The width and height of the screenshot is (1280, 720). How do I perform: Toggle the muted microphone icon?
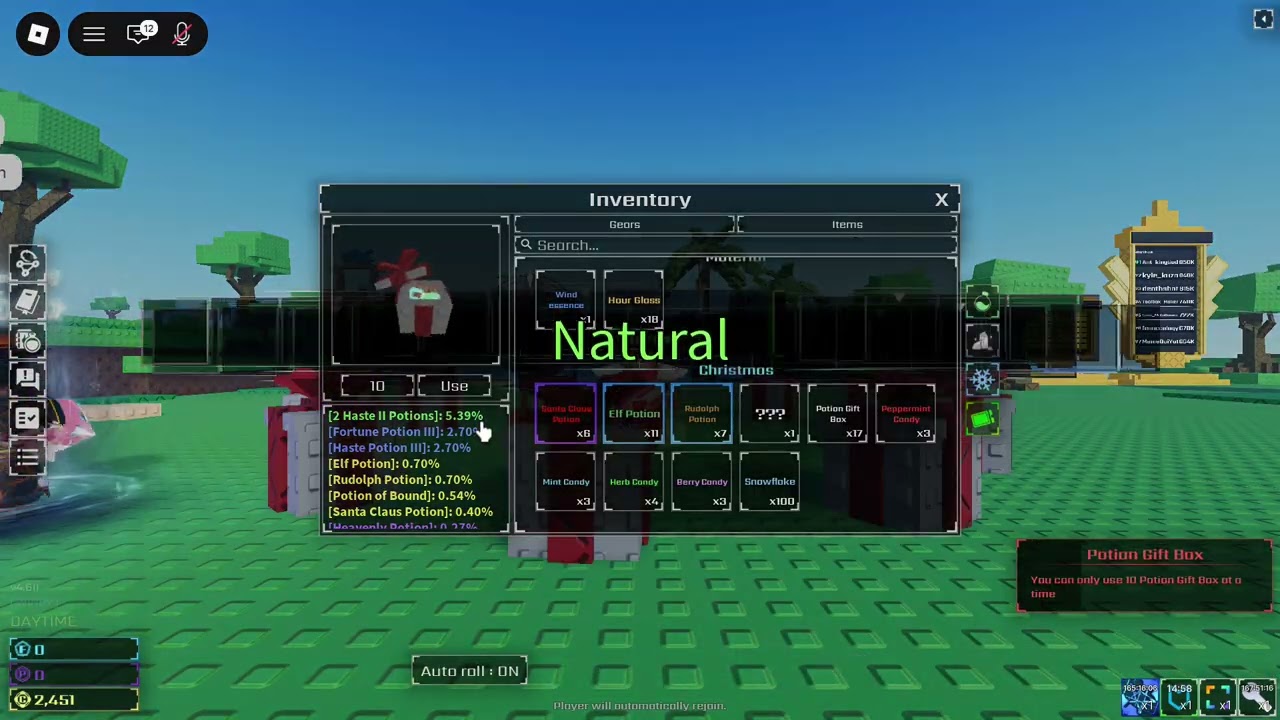[x=182, y=34]
